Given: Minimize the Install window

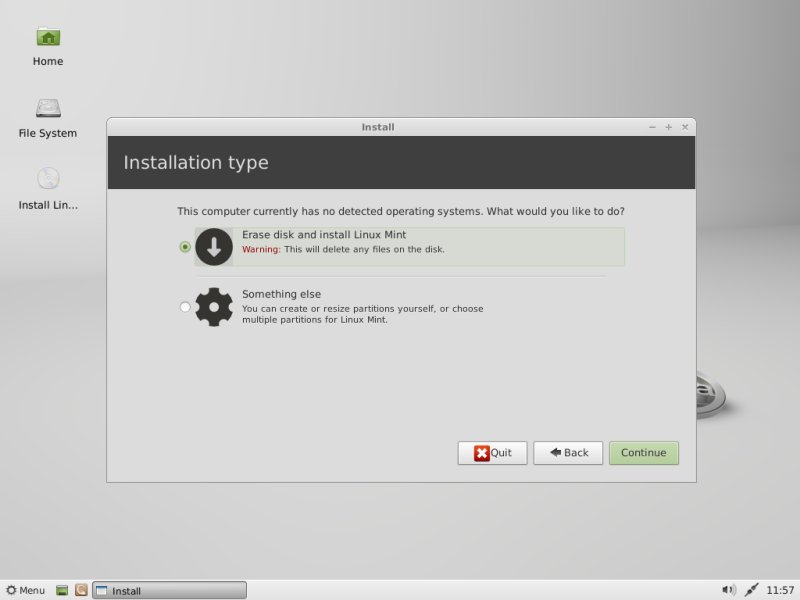Looking at the screenshot, I should 652,127.
